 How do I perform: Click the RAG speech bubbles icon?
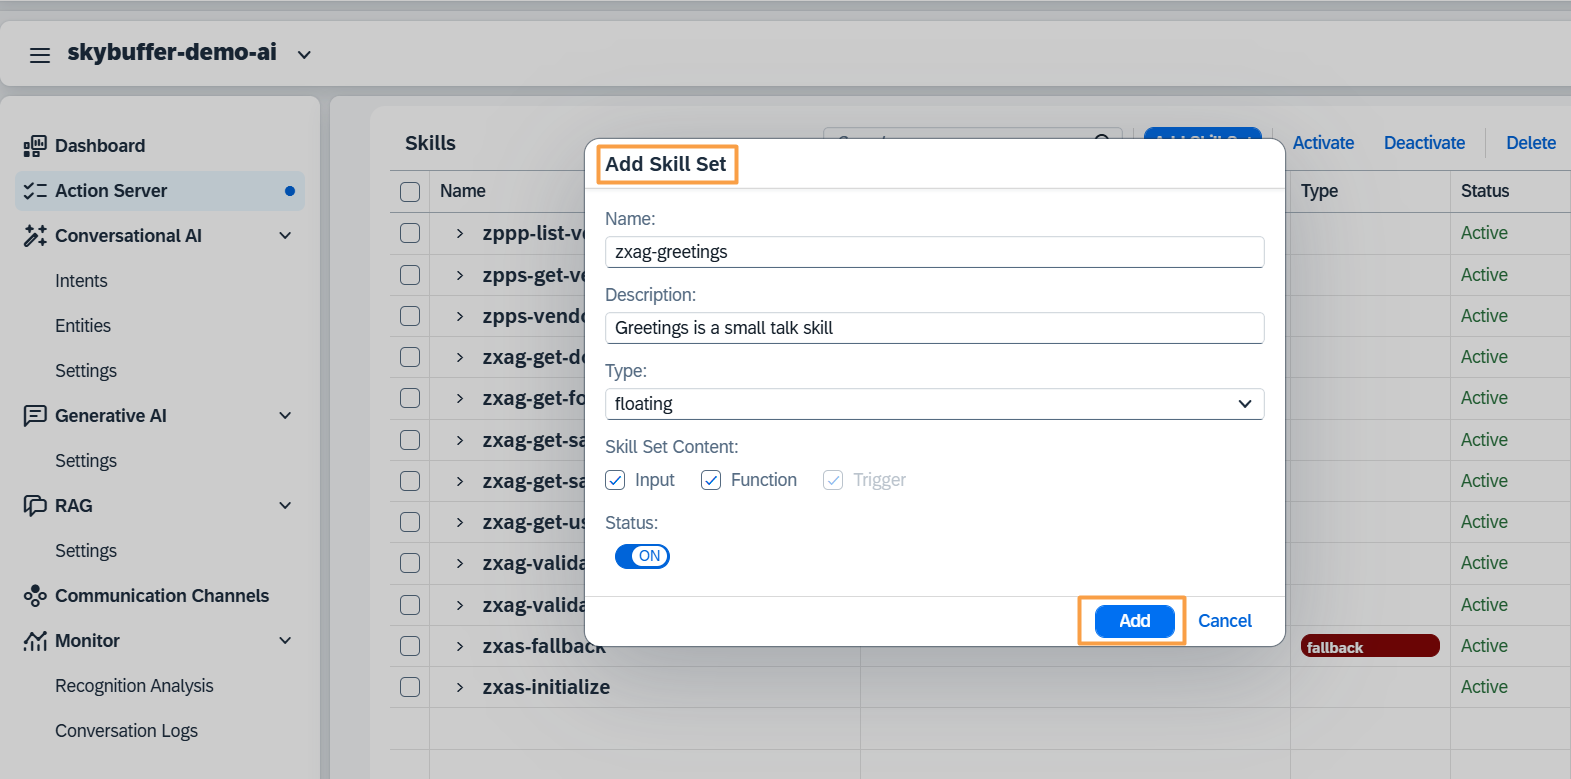tap(35, 506)
